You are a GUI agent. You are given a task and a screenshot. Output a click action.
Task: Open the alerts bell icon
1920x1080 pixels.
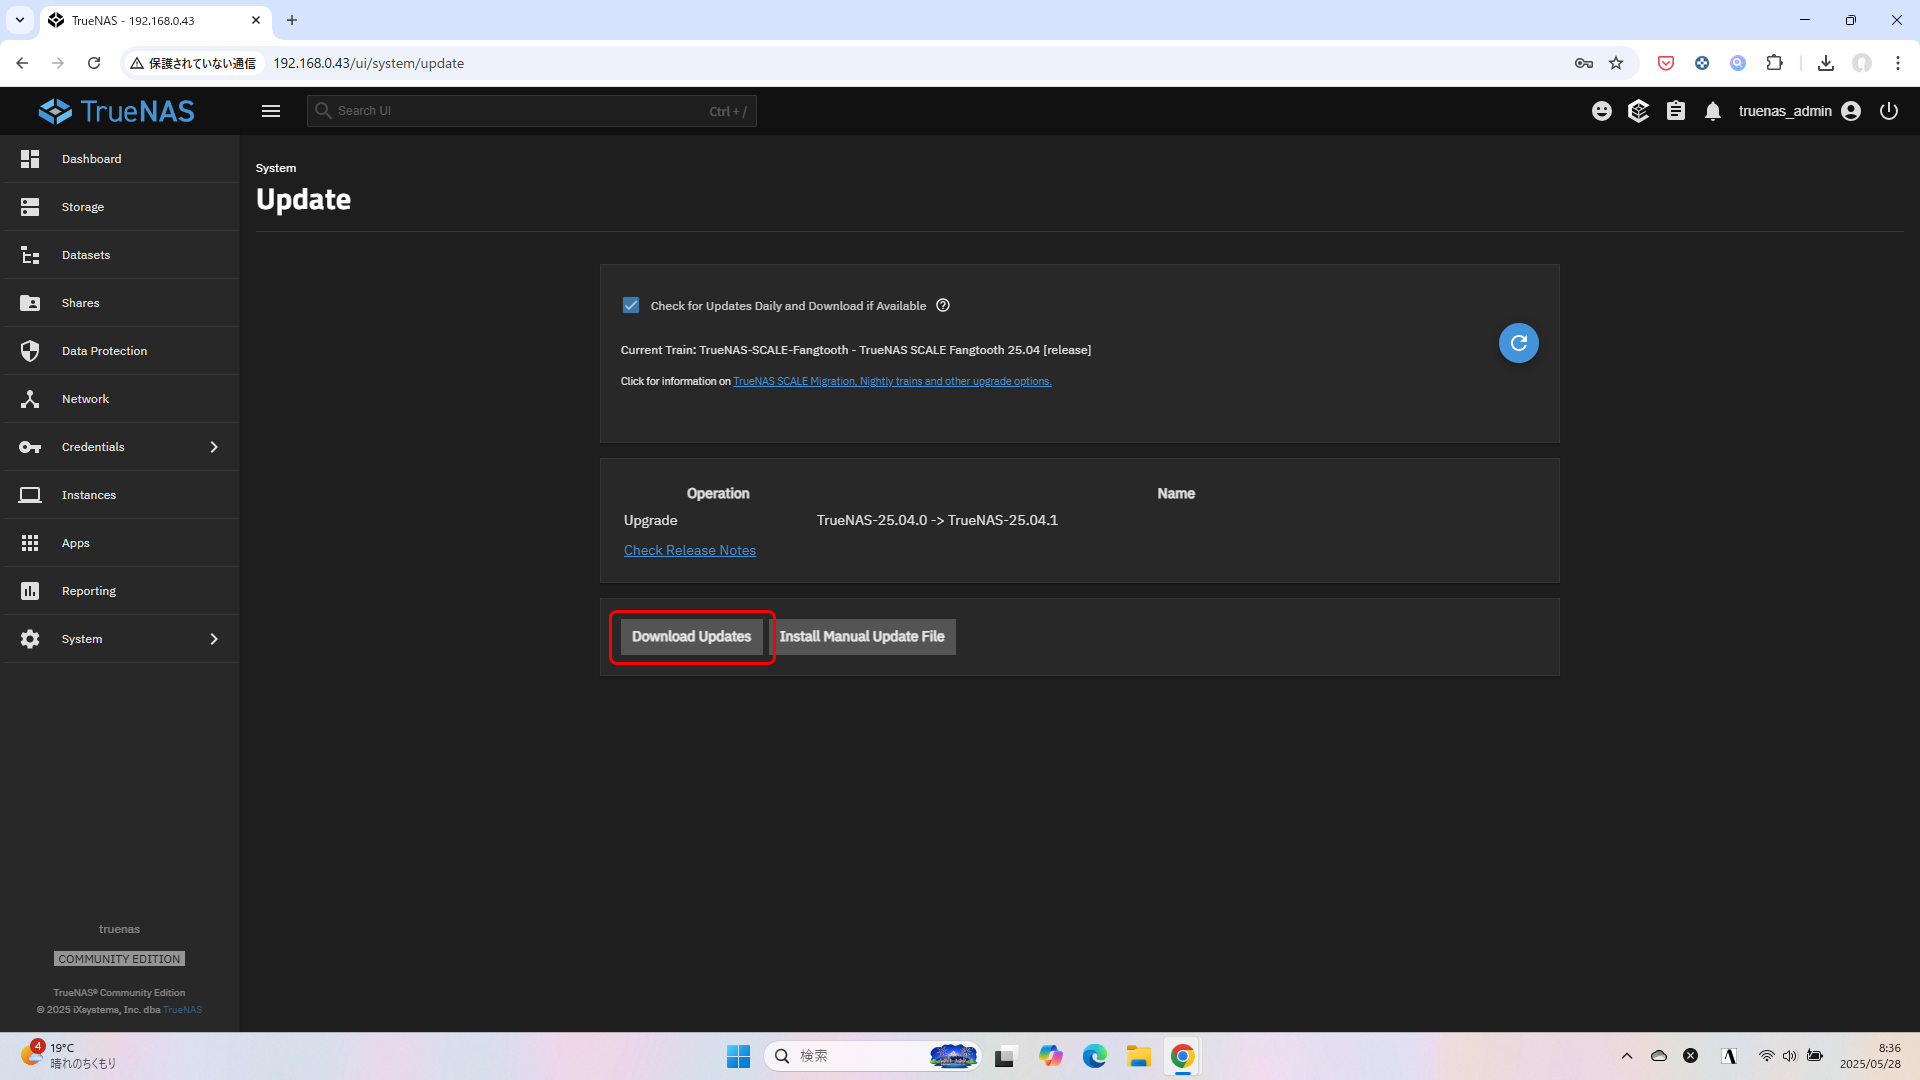point(1713,111)
